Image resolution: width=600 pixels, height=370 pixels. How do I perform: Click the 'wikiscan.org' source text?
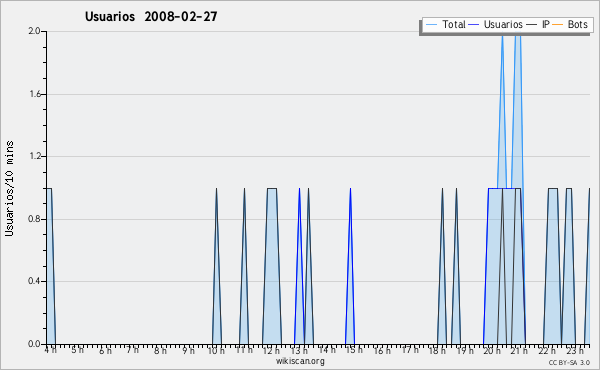coord(300,361)
